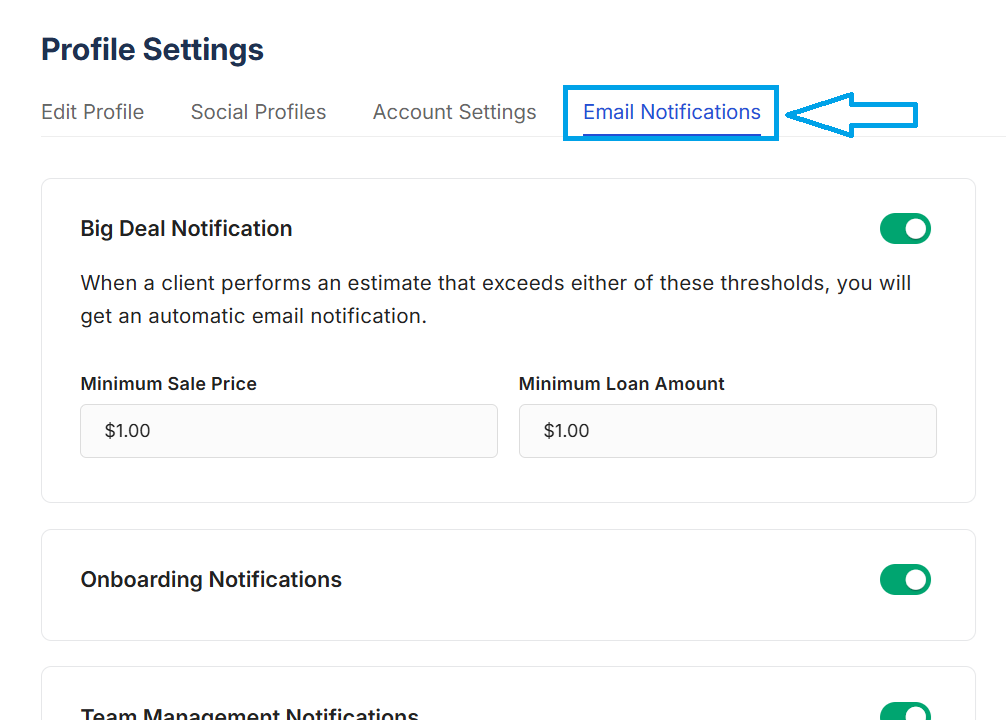The width and height of the screenshot is (1006, 720).
Task: Click the Minimum Sale Price input field
Action: coord(288,431)
